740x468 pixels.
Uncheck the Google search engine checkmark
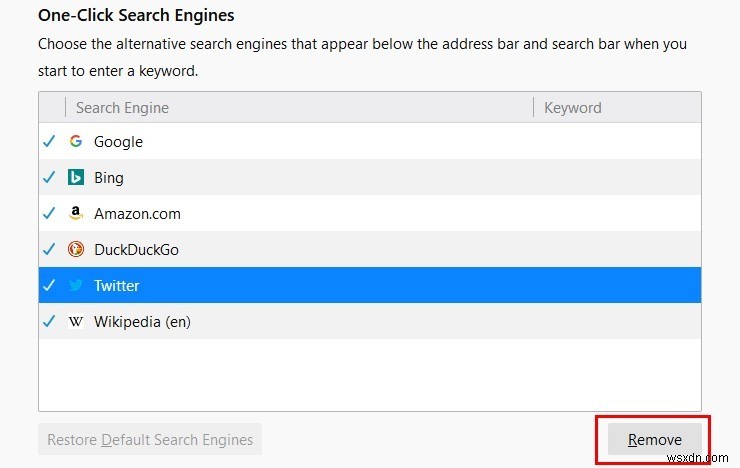tap(50, 142)
